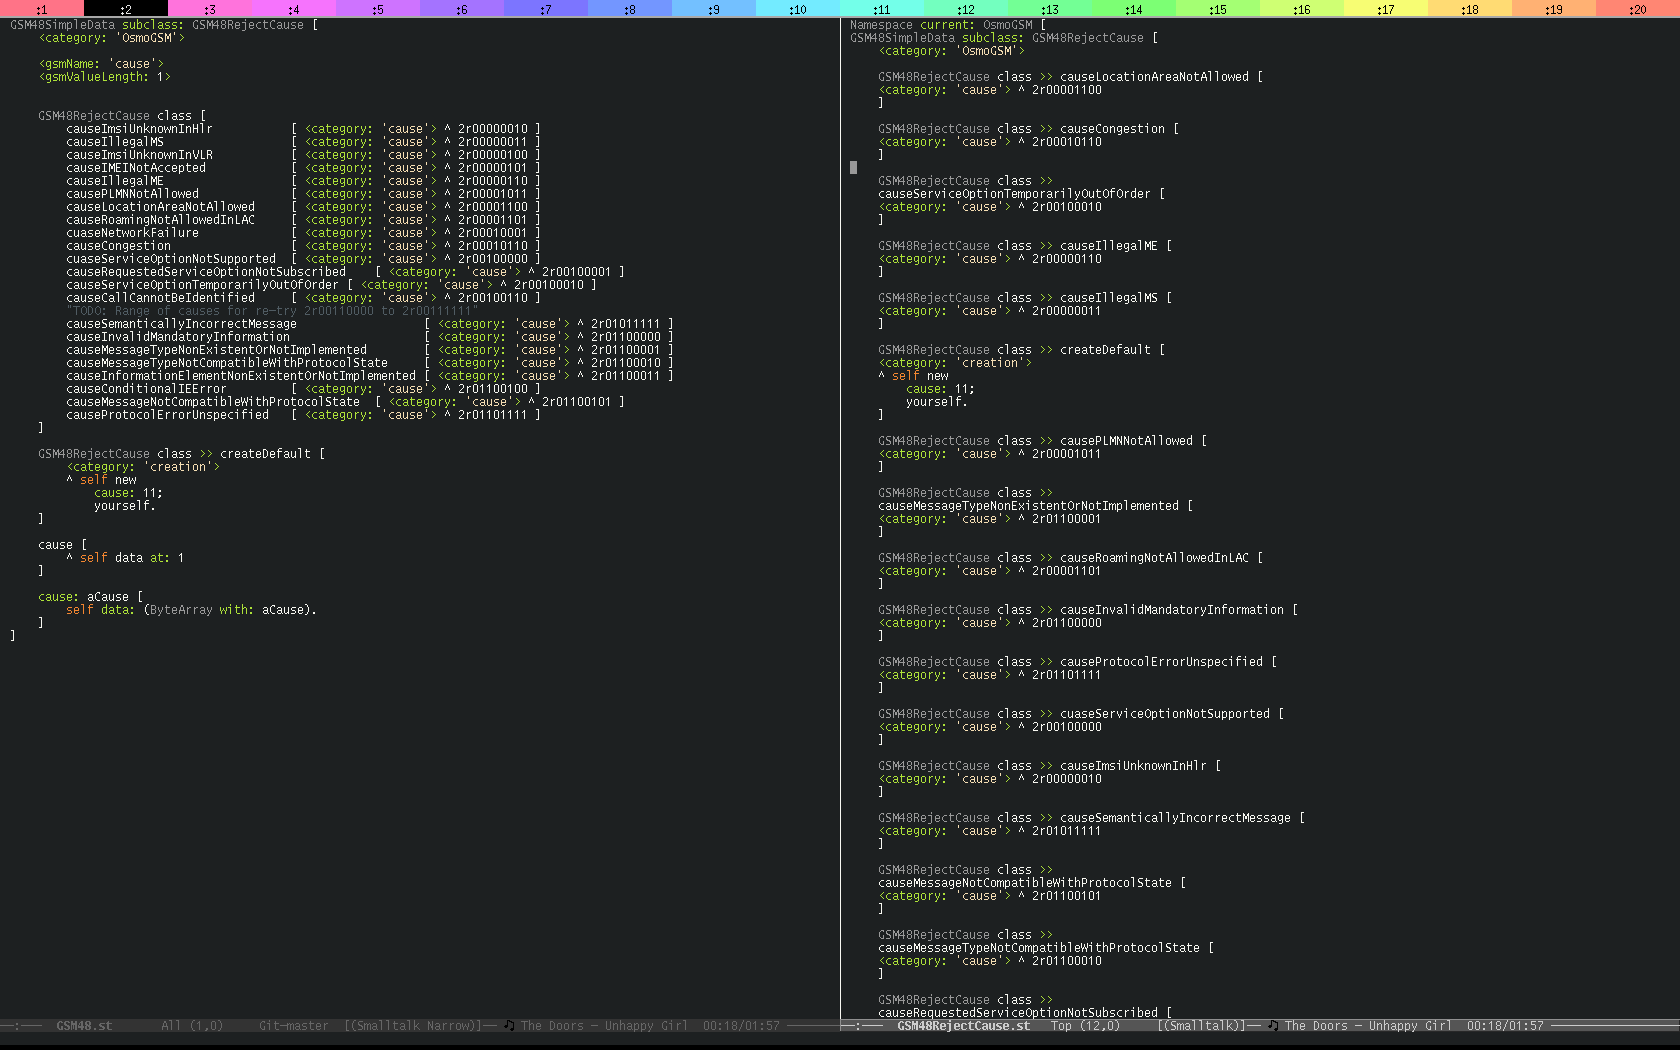Viewport: 1680px width, 1050px height.
Task: Click causeServiceOptionTemporarilyOutOfOrder in right pane
Action: coord(1014,194)
